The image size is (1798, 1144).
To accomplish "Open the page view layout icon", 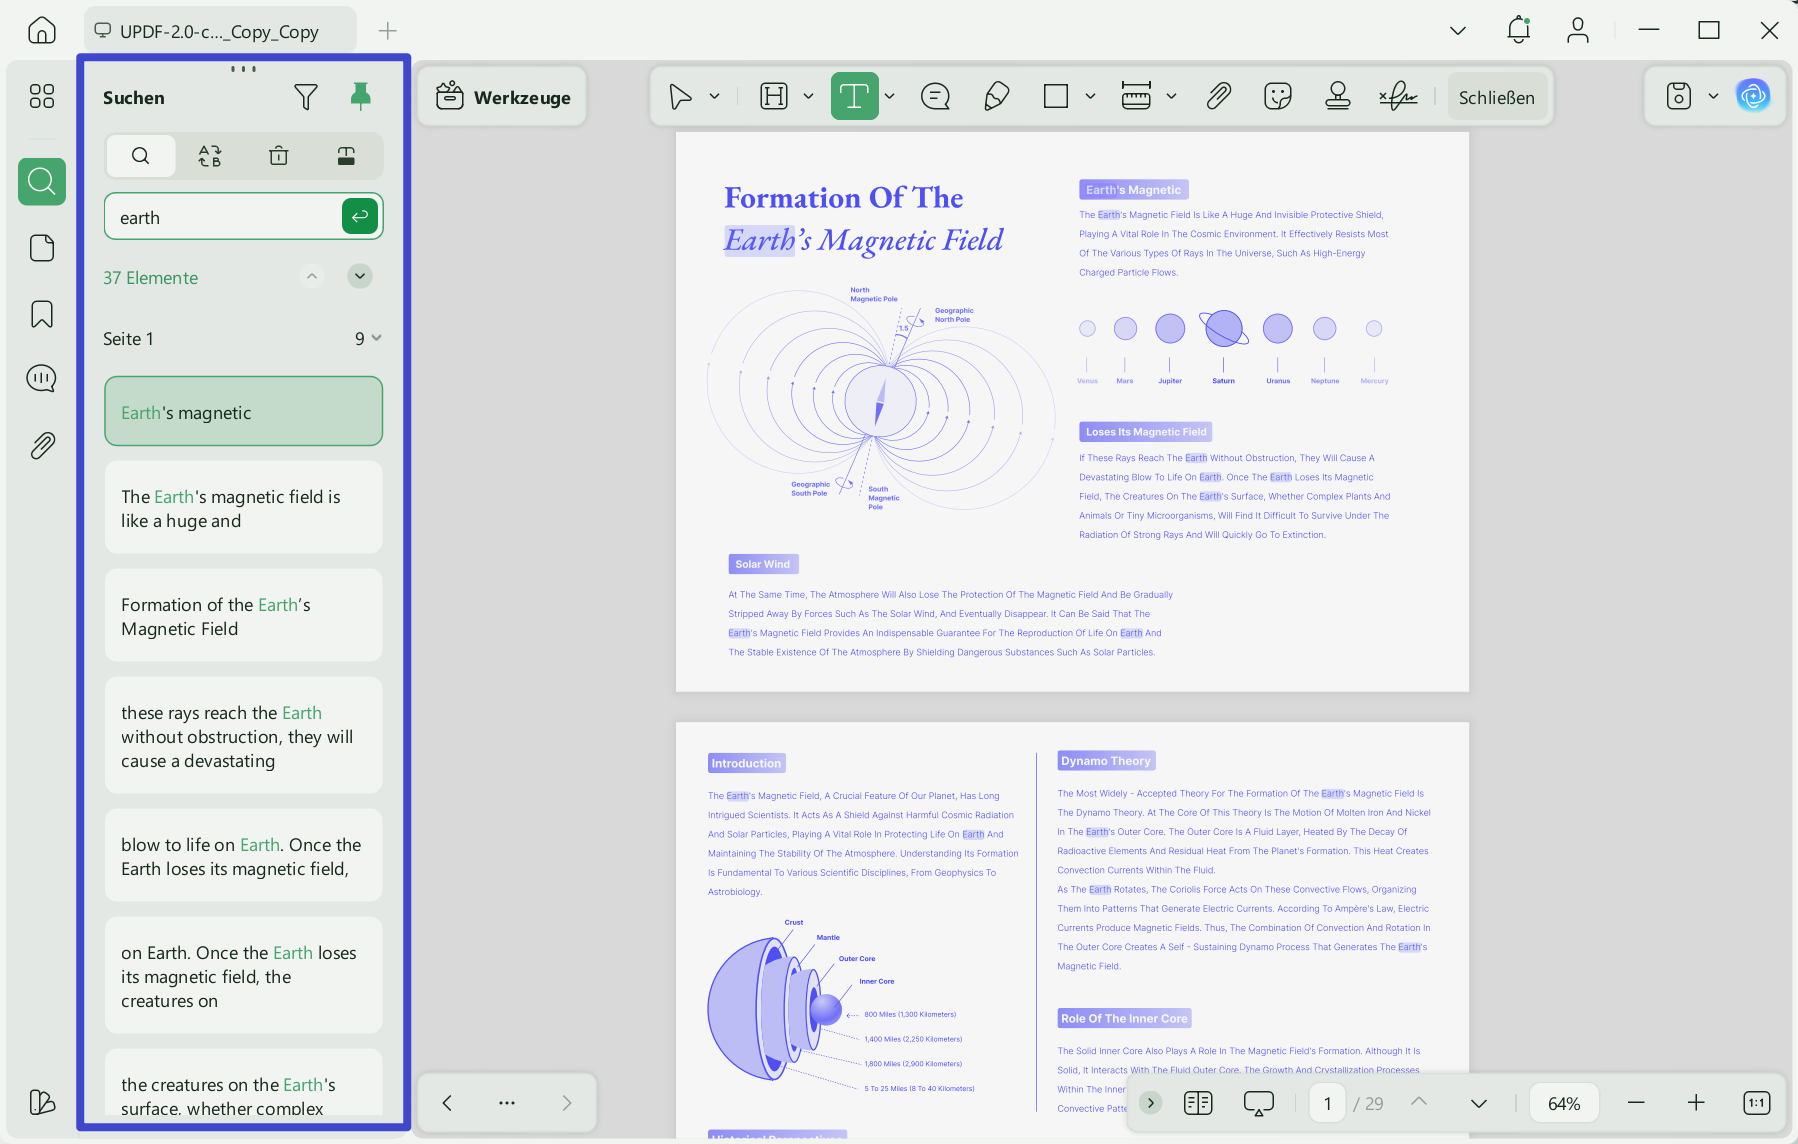I will pos(1198,1103).
